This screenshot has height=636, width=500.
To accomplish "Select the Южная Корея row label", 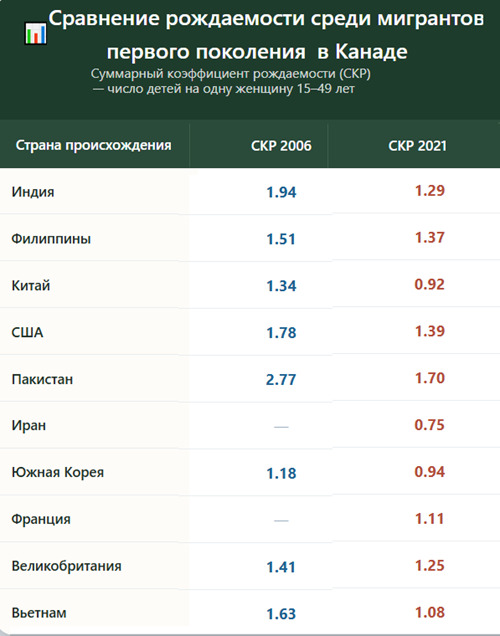I will pos(58,472).
